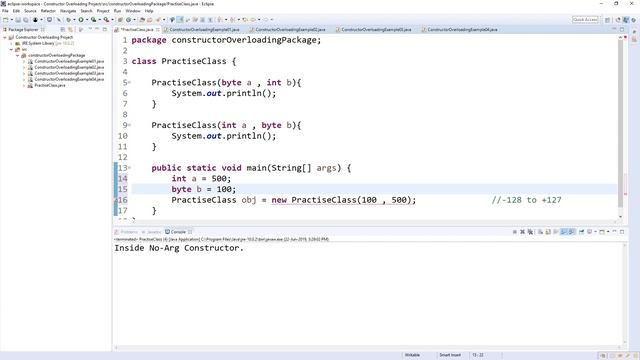Click the New file toolbar icon
The height and width of the screenshot is (360, 640).
tap(6, 20)
